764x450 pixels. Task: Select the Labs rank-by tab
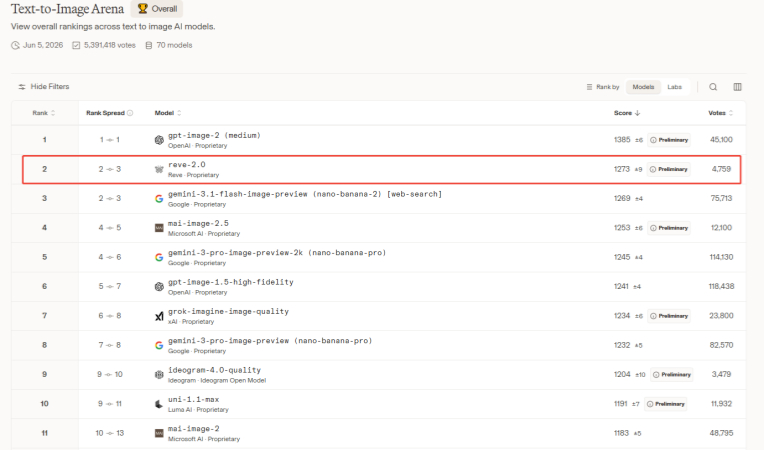click(674, 87)
